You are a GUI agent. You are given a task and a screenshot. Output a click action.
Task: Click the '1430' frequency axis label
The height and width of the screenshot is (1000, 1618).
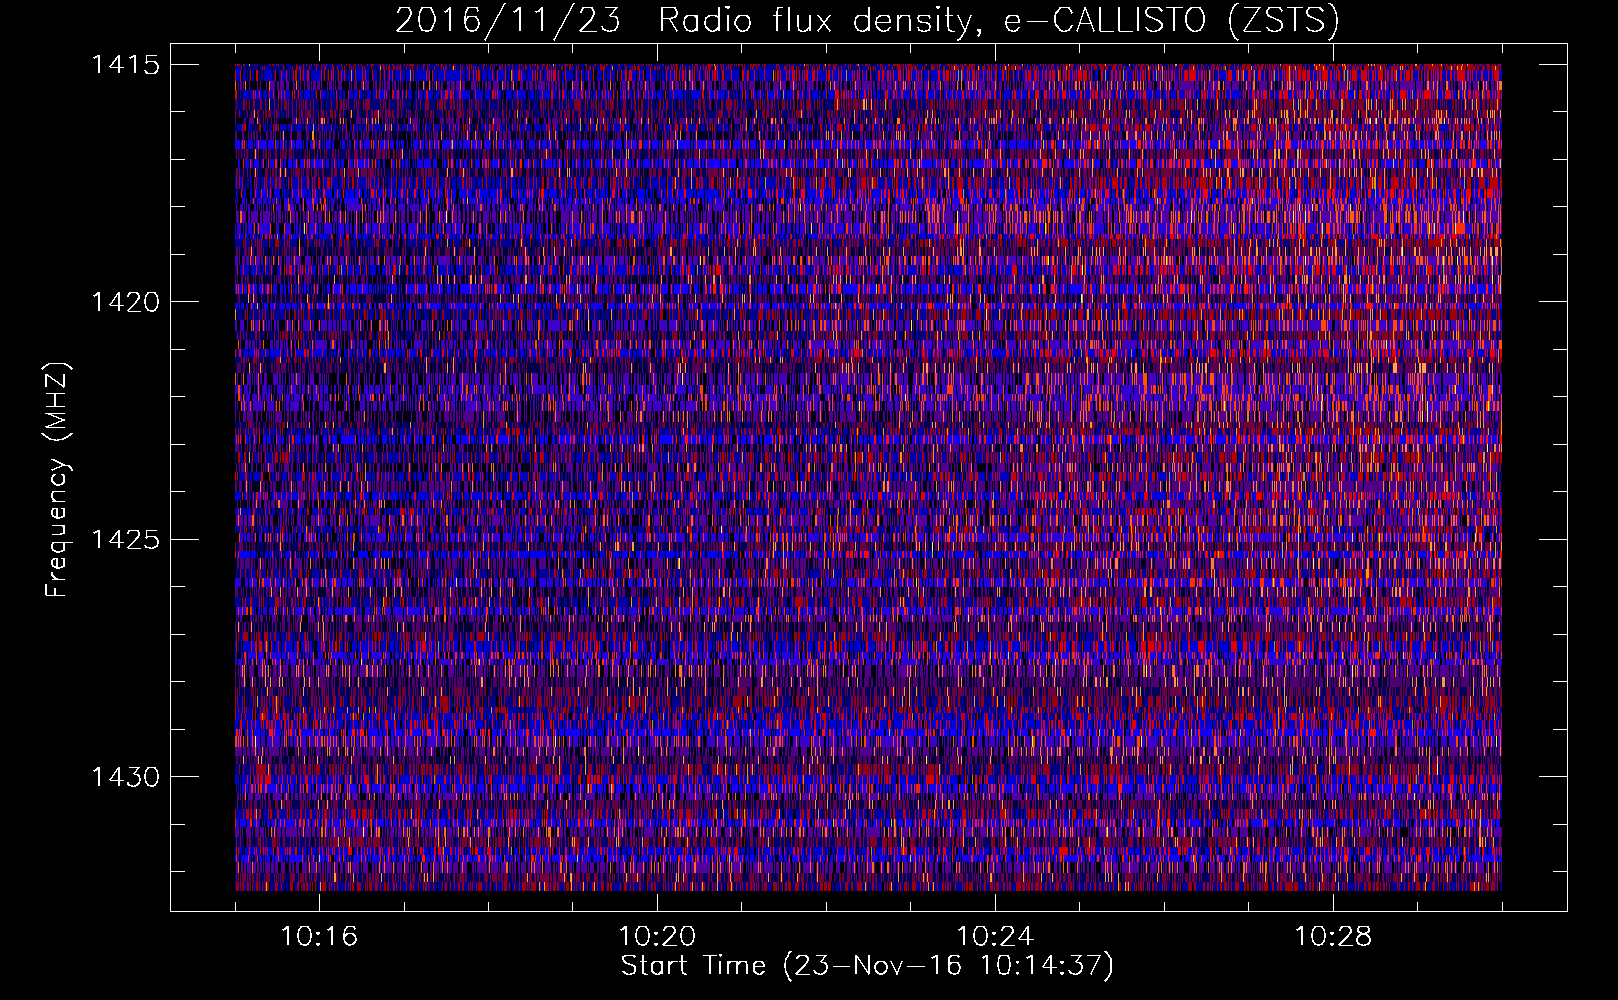[125, 777]
